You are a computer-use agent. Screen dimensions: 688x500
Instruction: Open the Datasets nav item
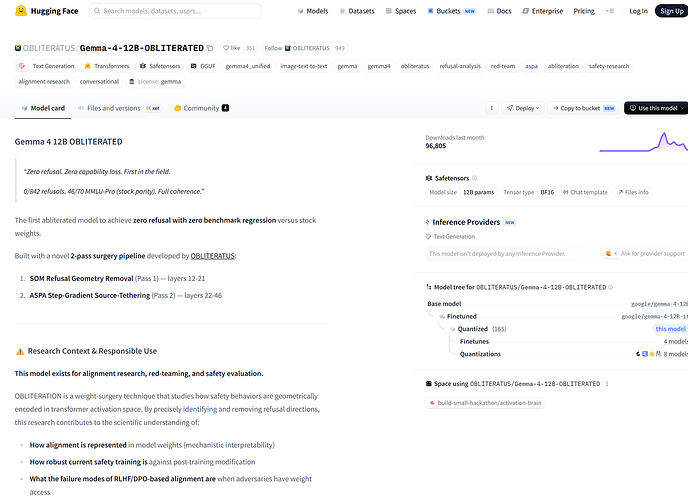[357, 11]
